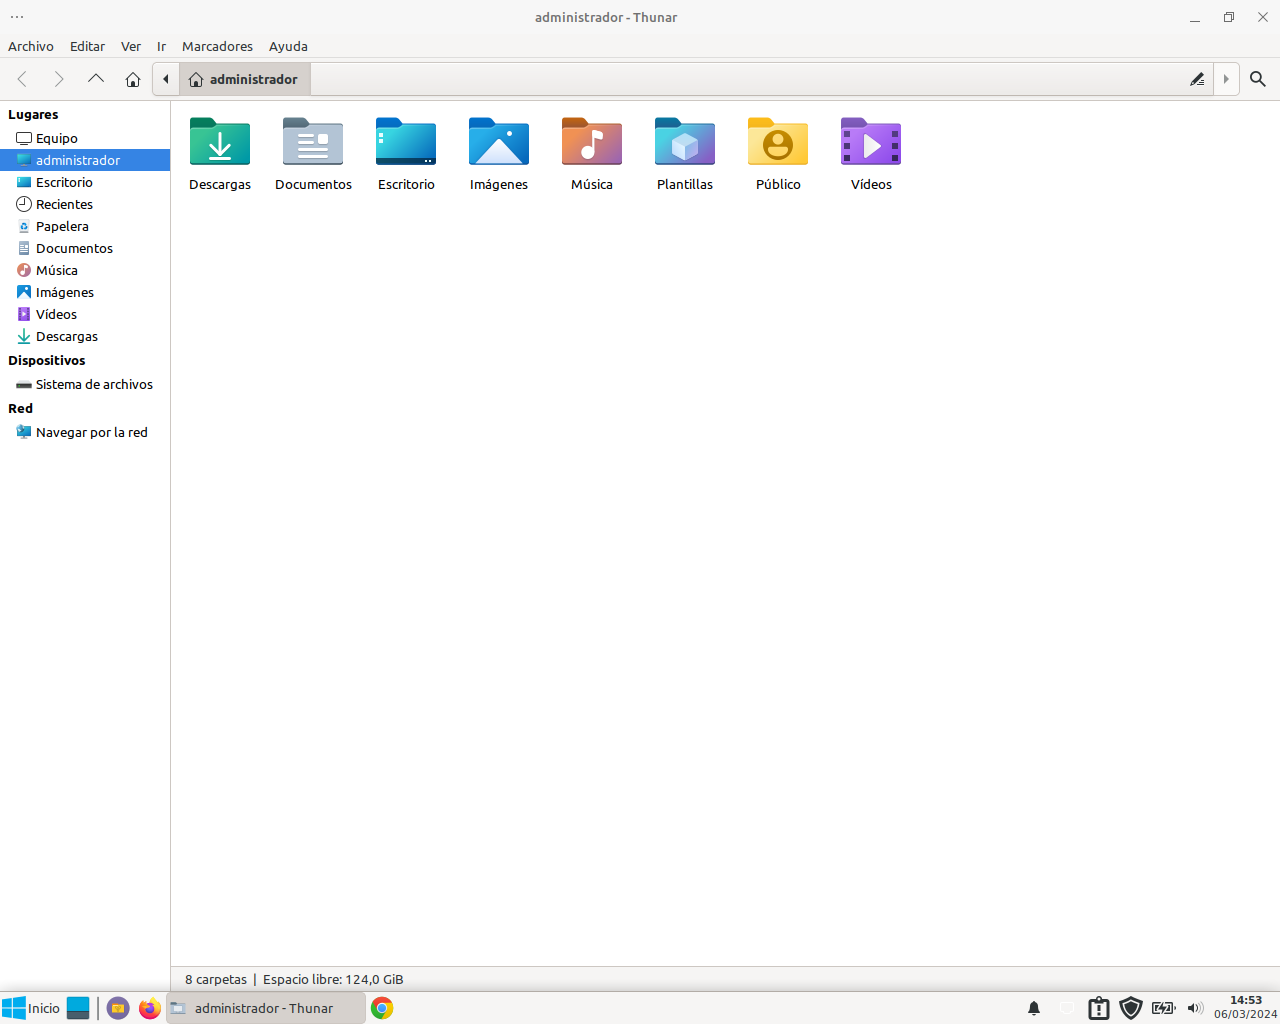Select the Imágenes folder icon
This screenshot has width=1280, height=1024.
(499, 142)
